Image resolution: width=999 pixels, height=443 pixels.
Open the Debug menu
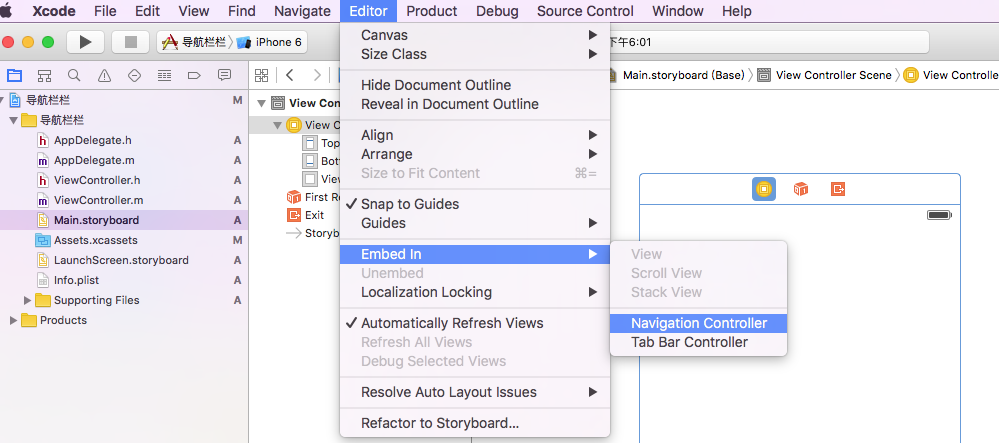497,11
